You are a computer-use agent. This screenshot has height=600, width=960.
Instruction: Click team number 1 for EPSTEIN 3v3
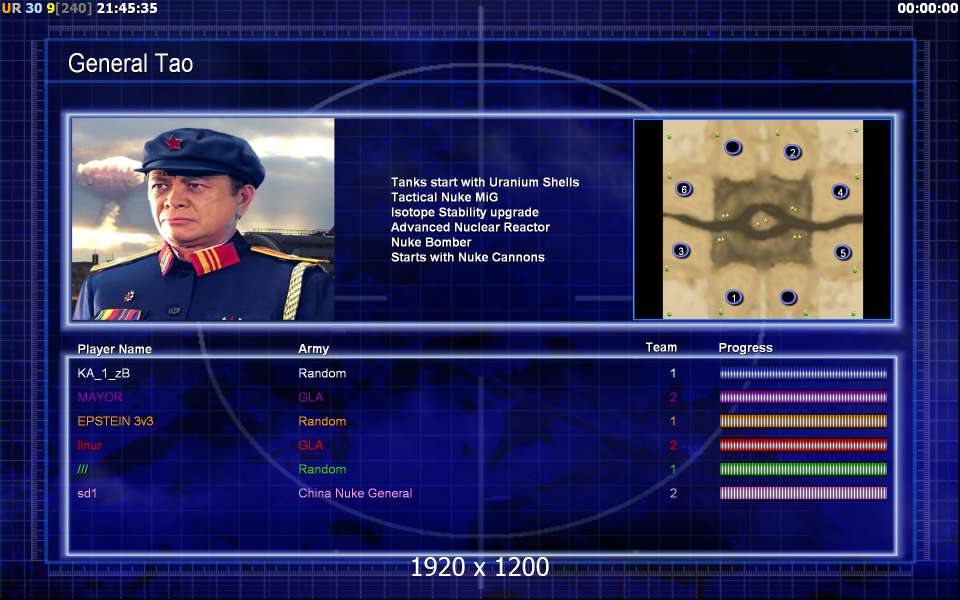673,421
